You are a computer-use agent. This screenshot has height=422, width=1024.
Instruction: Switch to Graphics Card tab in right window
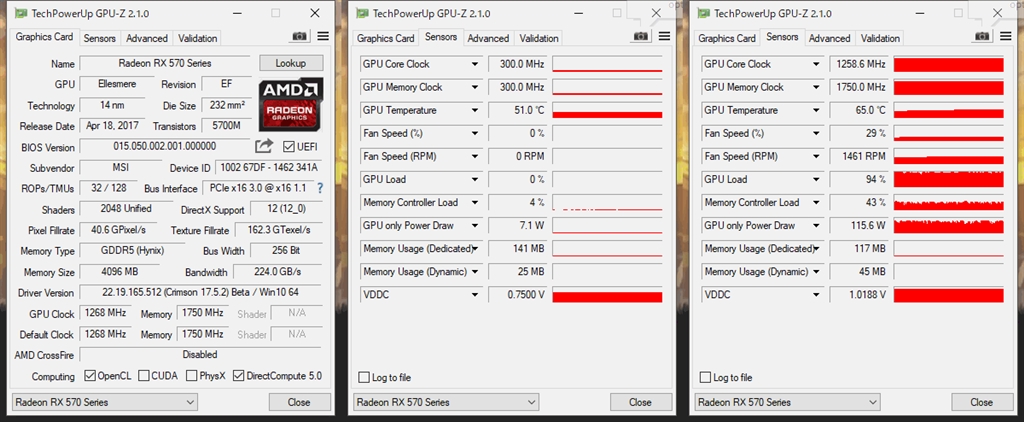tap(728, 38)
